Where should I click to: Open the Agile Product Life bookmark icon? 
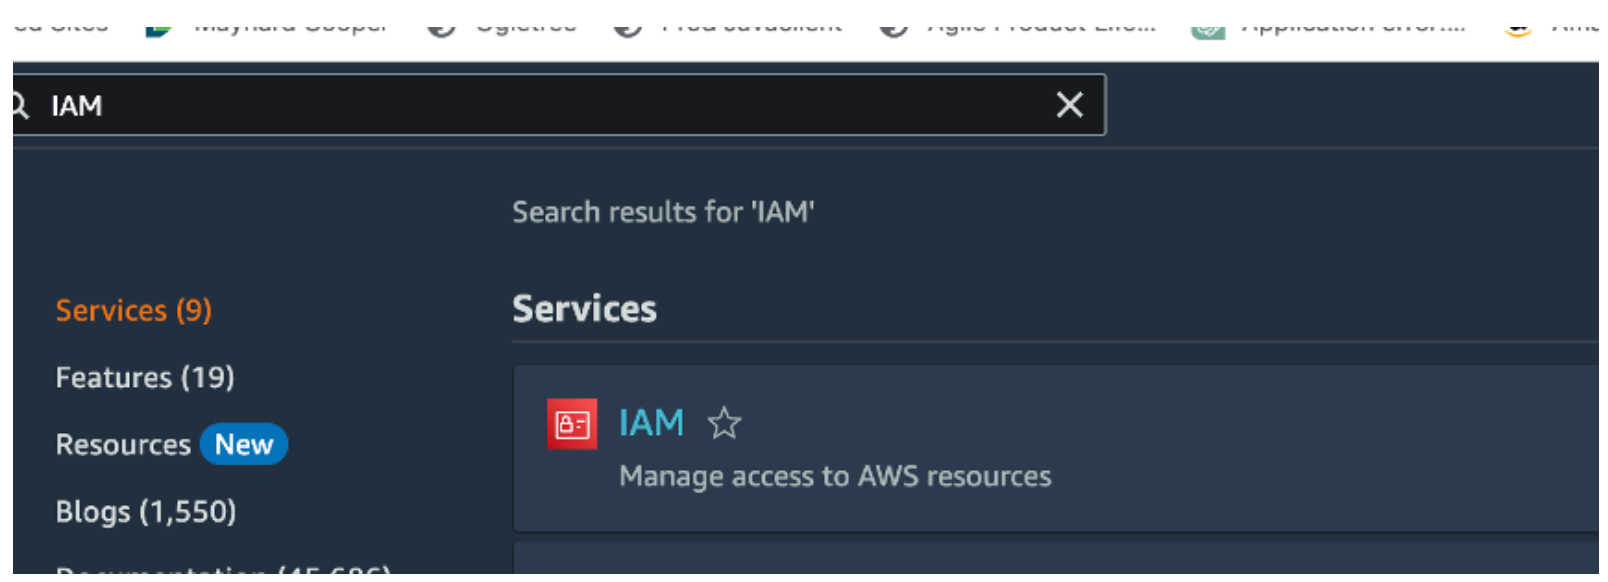(893, 28)
